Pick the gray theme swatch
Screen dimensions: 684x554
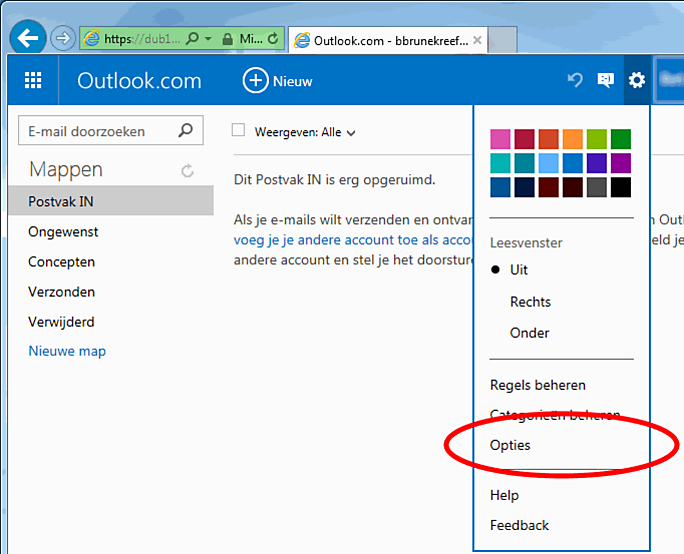(x=597, y=187)
